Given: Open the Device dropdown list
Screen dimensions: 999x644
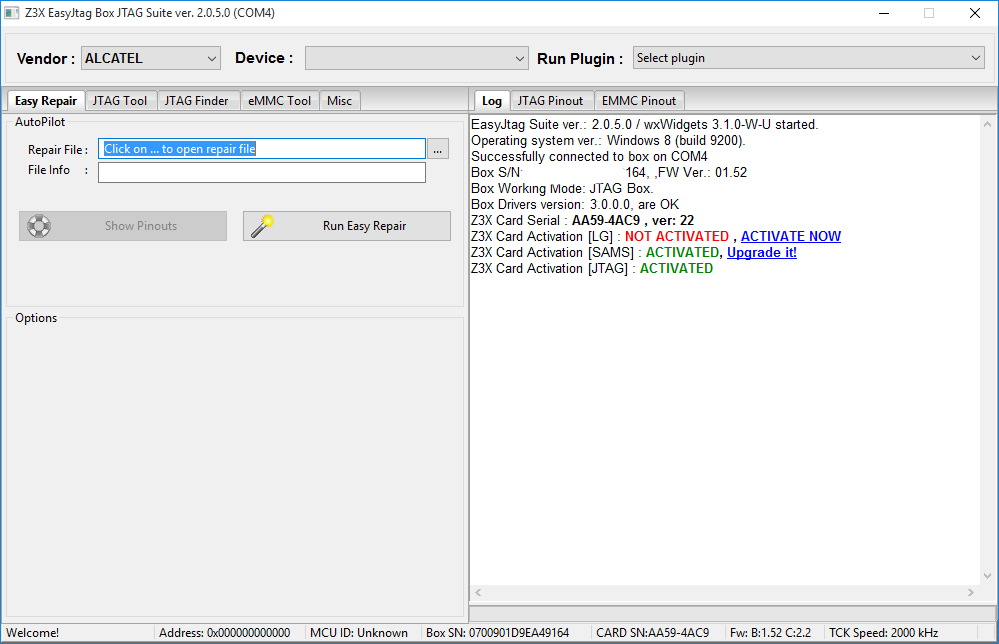Looking at the screenshot, I should [417, 58].
